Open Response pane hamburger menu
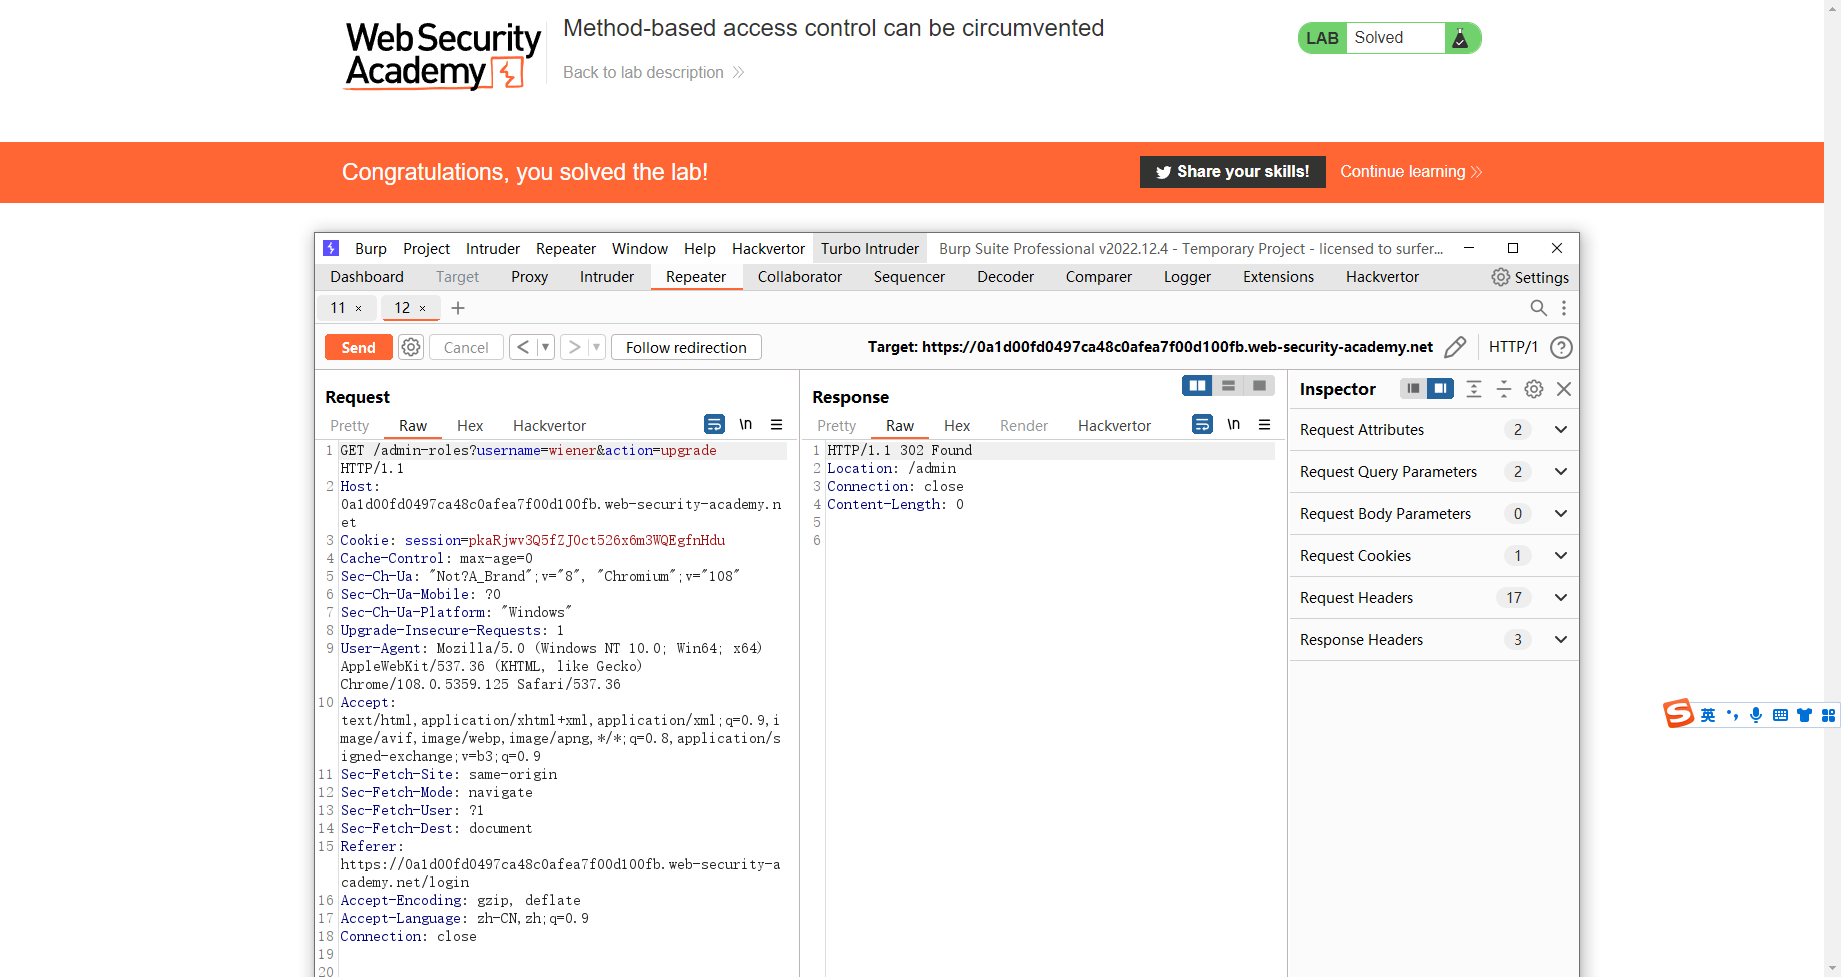Image resolution: width=1841 pixels, height=977 pixels. [x=1264, y=424]
